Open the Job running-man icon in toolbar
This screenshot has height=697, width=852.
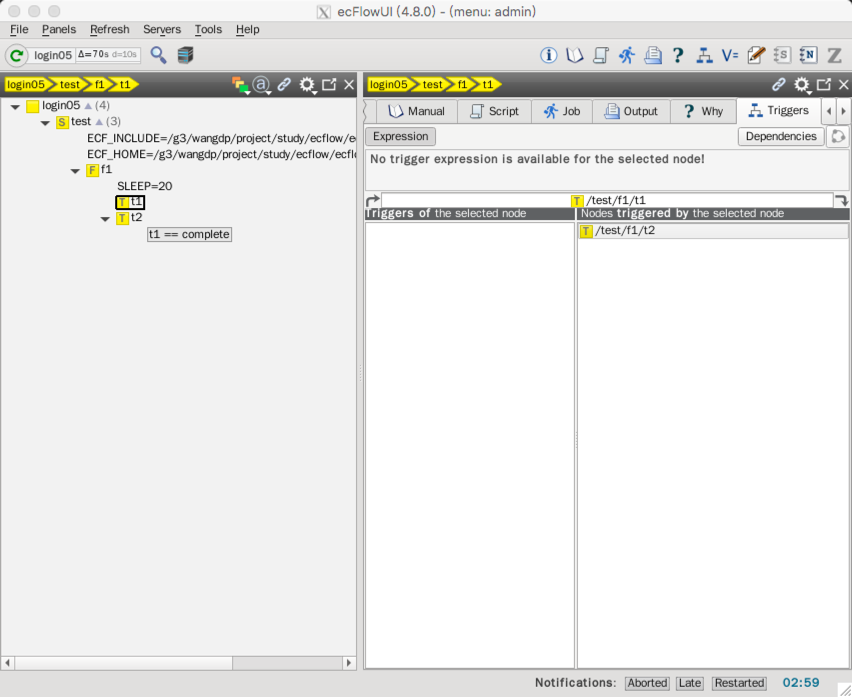pos(627,55)
